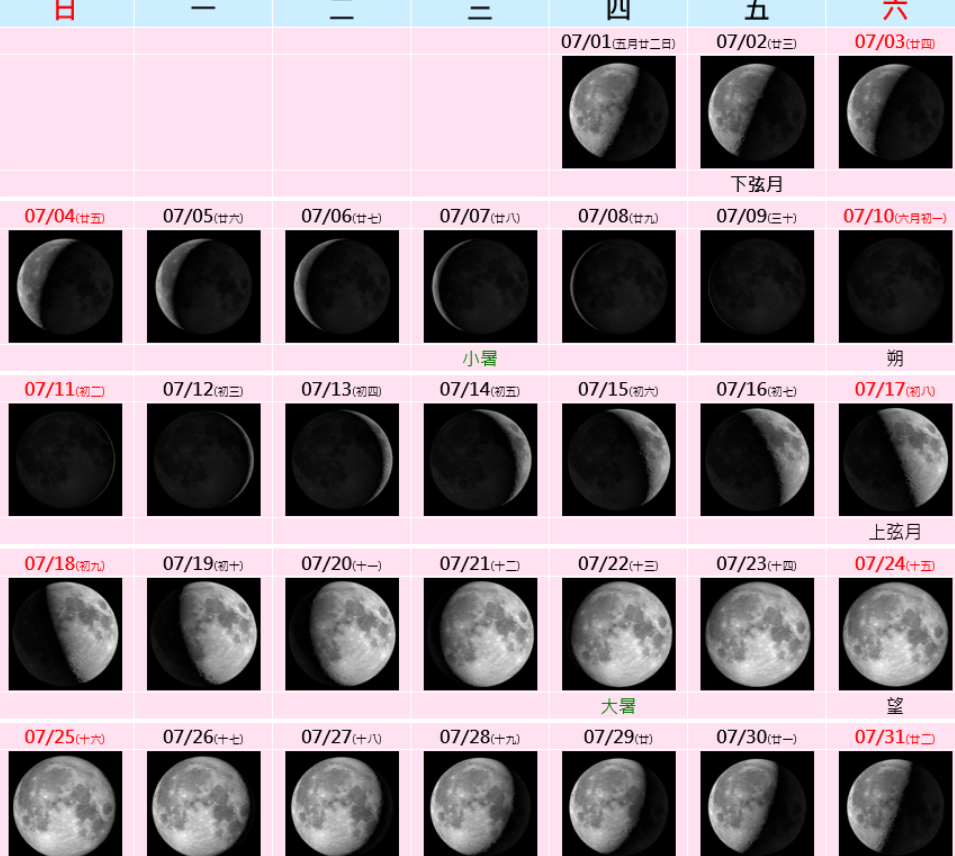955x856 pixels.
Task: Click the 07/04 waning crescent moon image
Action: pyautogui.click(x=65, y=286)
